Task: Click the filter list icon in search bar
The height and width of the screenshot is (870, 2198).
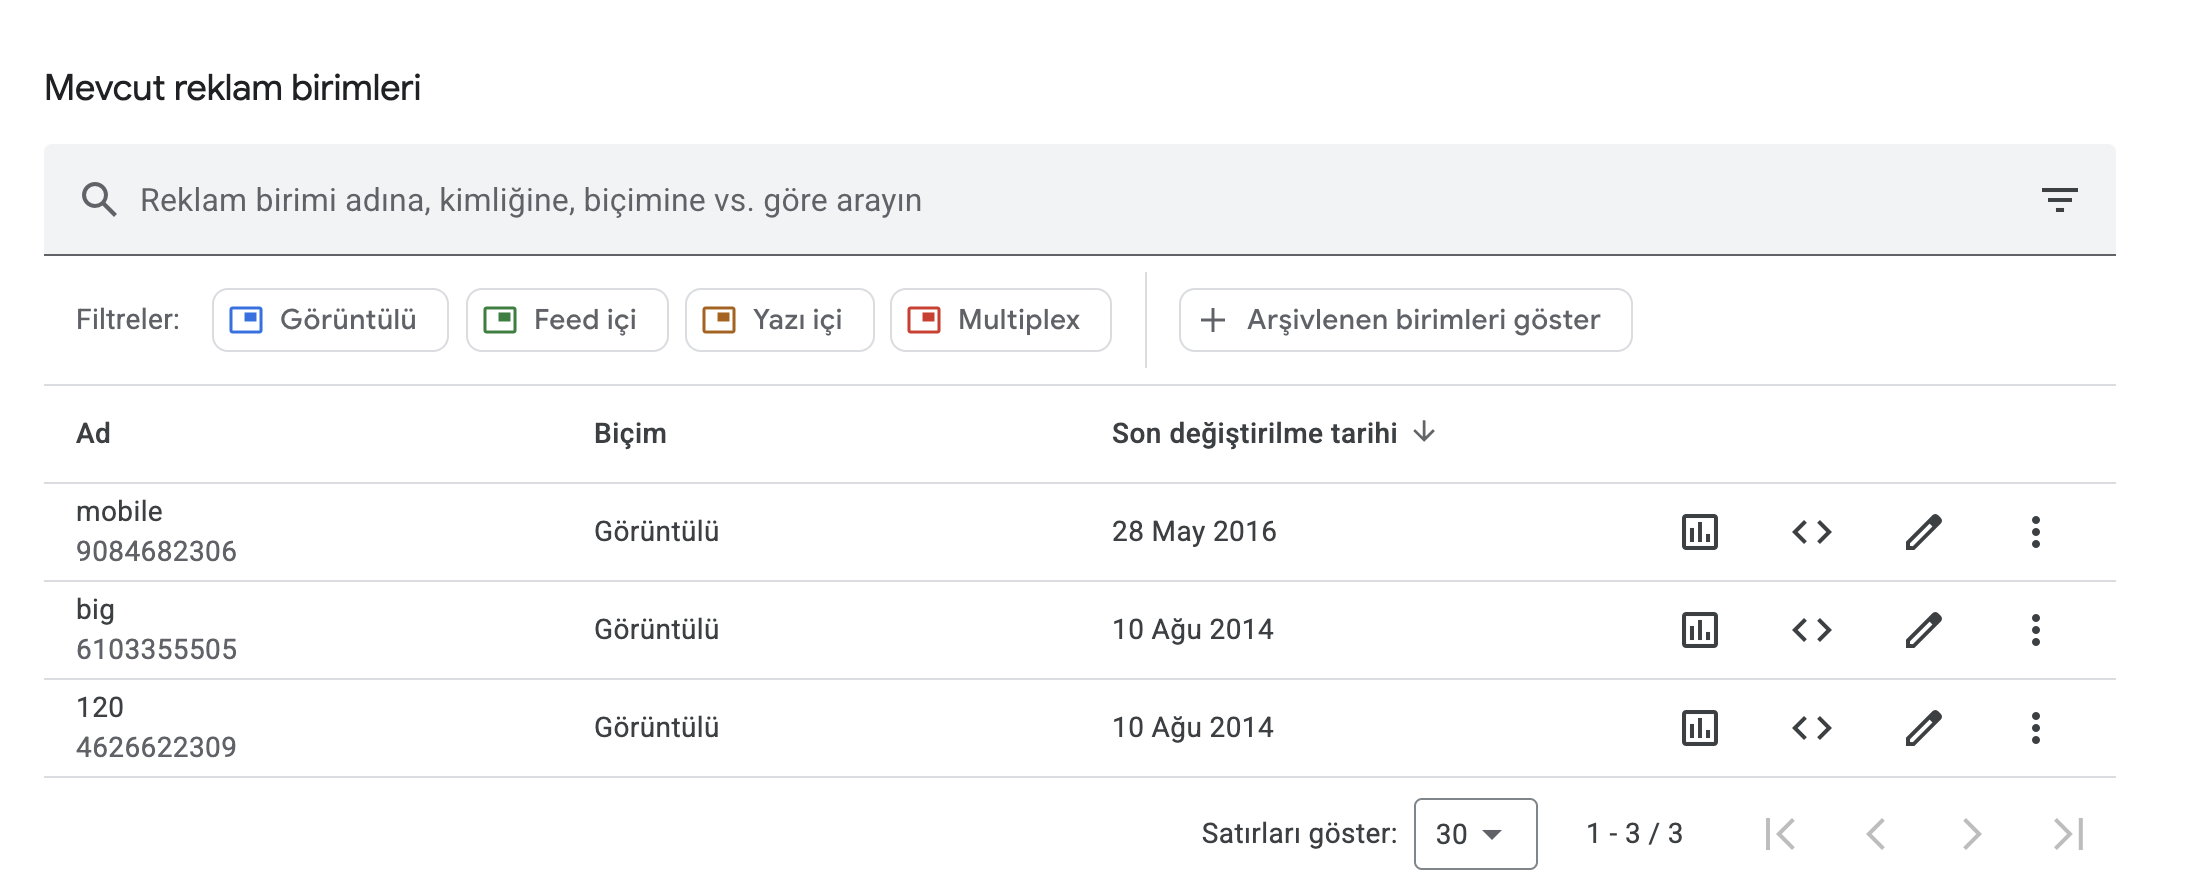Action: [x=2059, y=200]
